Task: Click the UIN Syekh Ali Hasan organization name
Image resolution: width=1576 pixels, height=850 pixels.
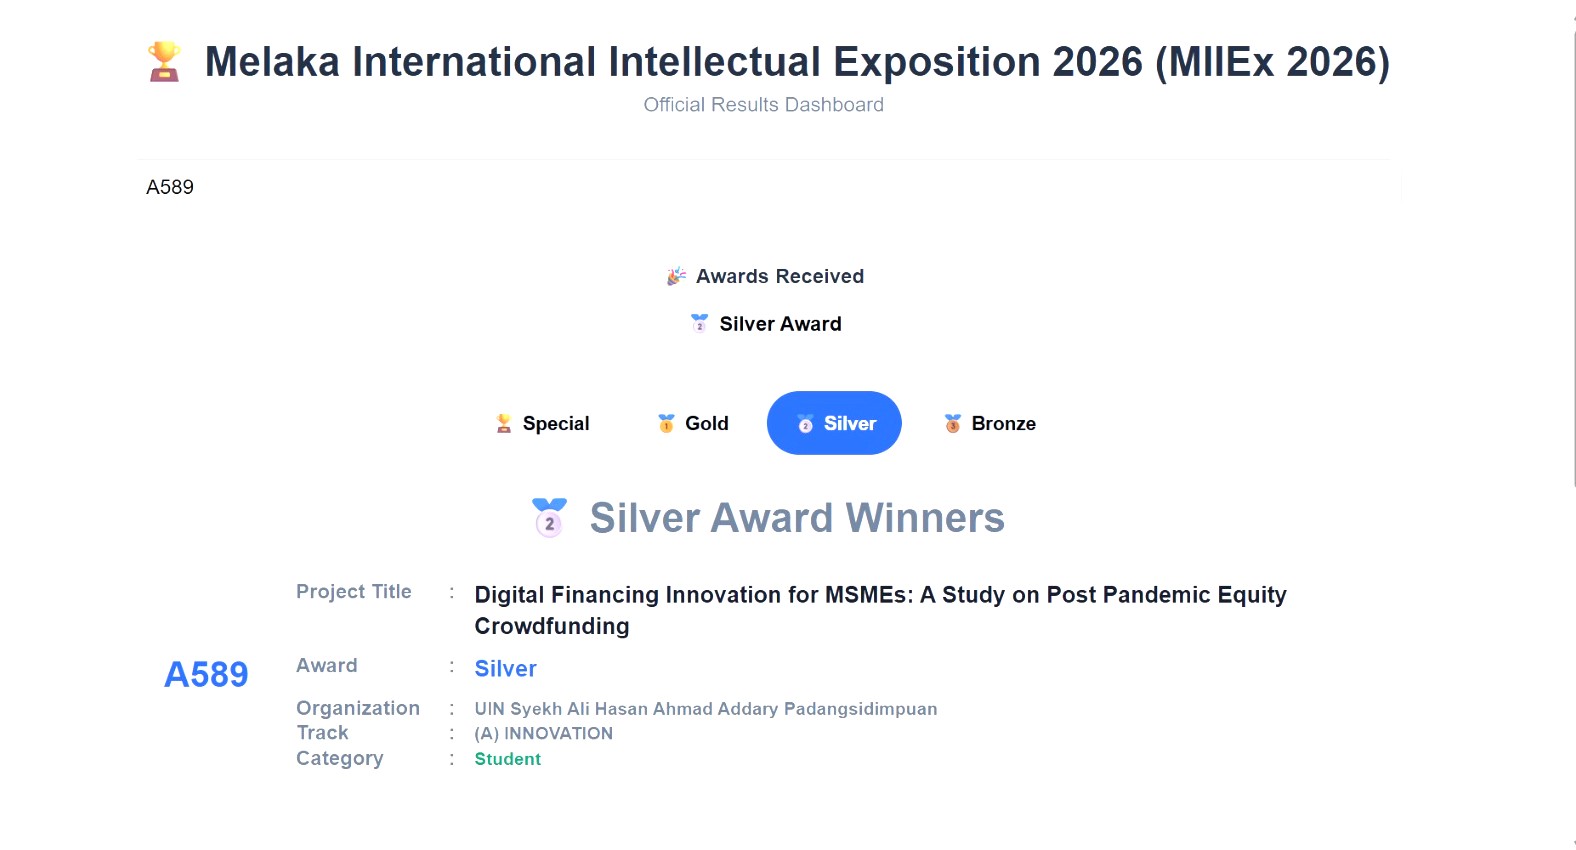Action: click(x=705, y=709)
